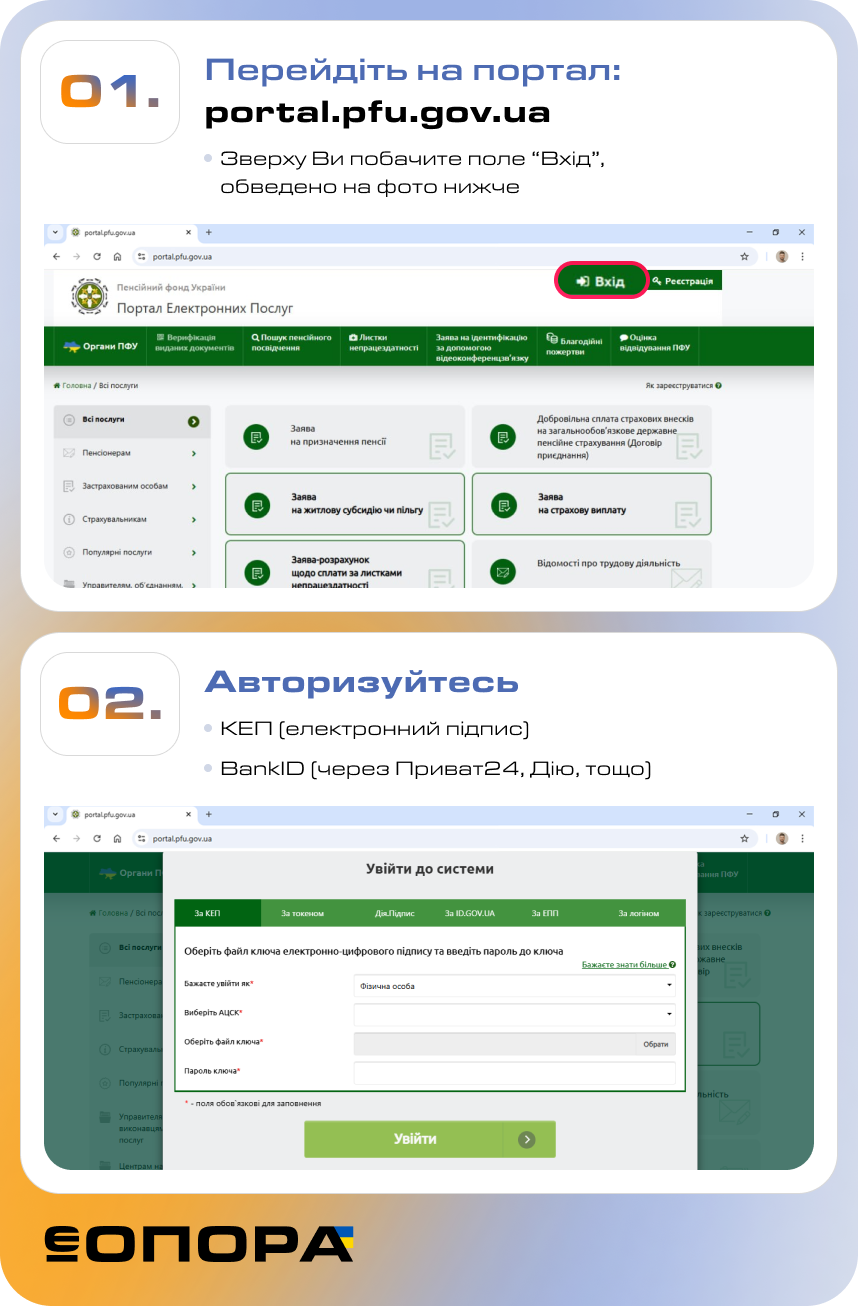
Task: Click into the Пароль ключа input field
Action: click(x=514, y=1072)
